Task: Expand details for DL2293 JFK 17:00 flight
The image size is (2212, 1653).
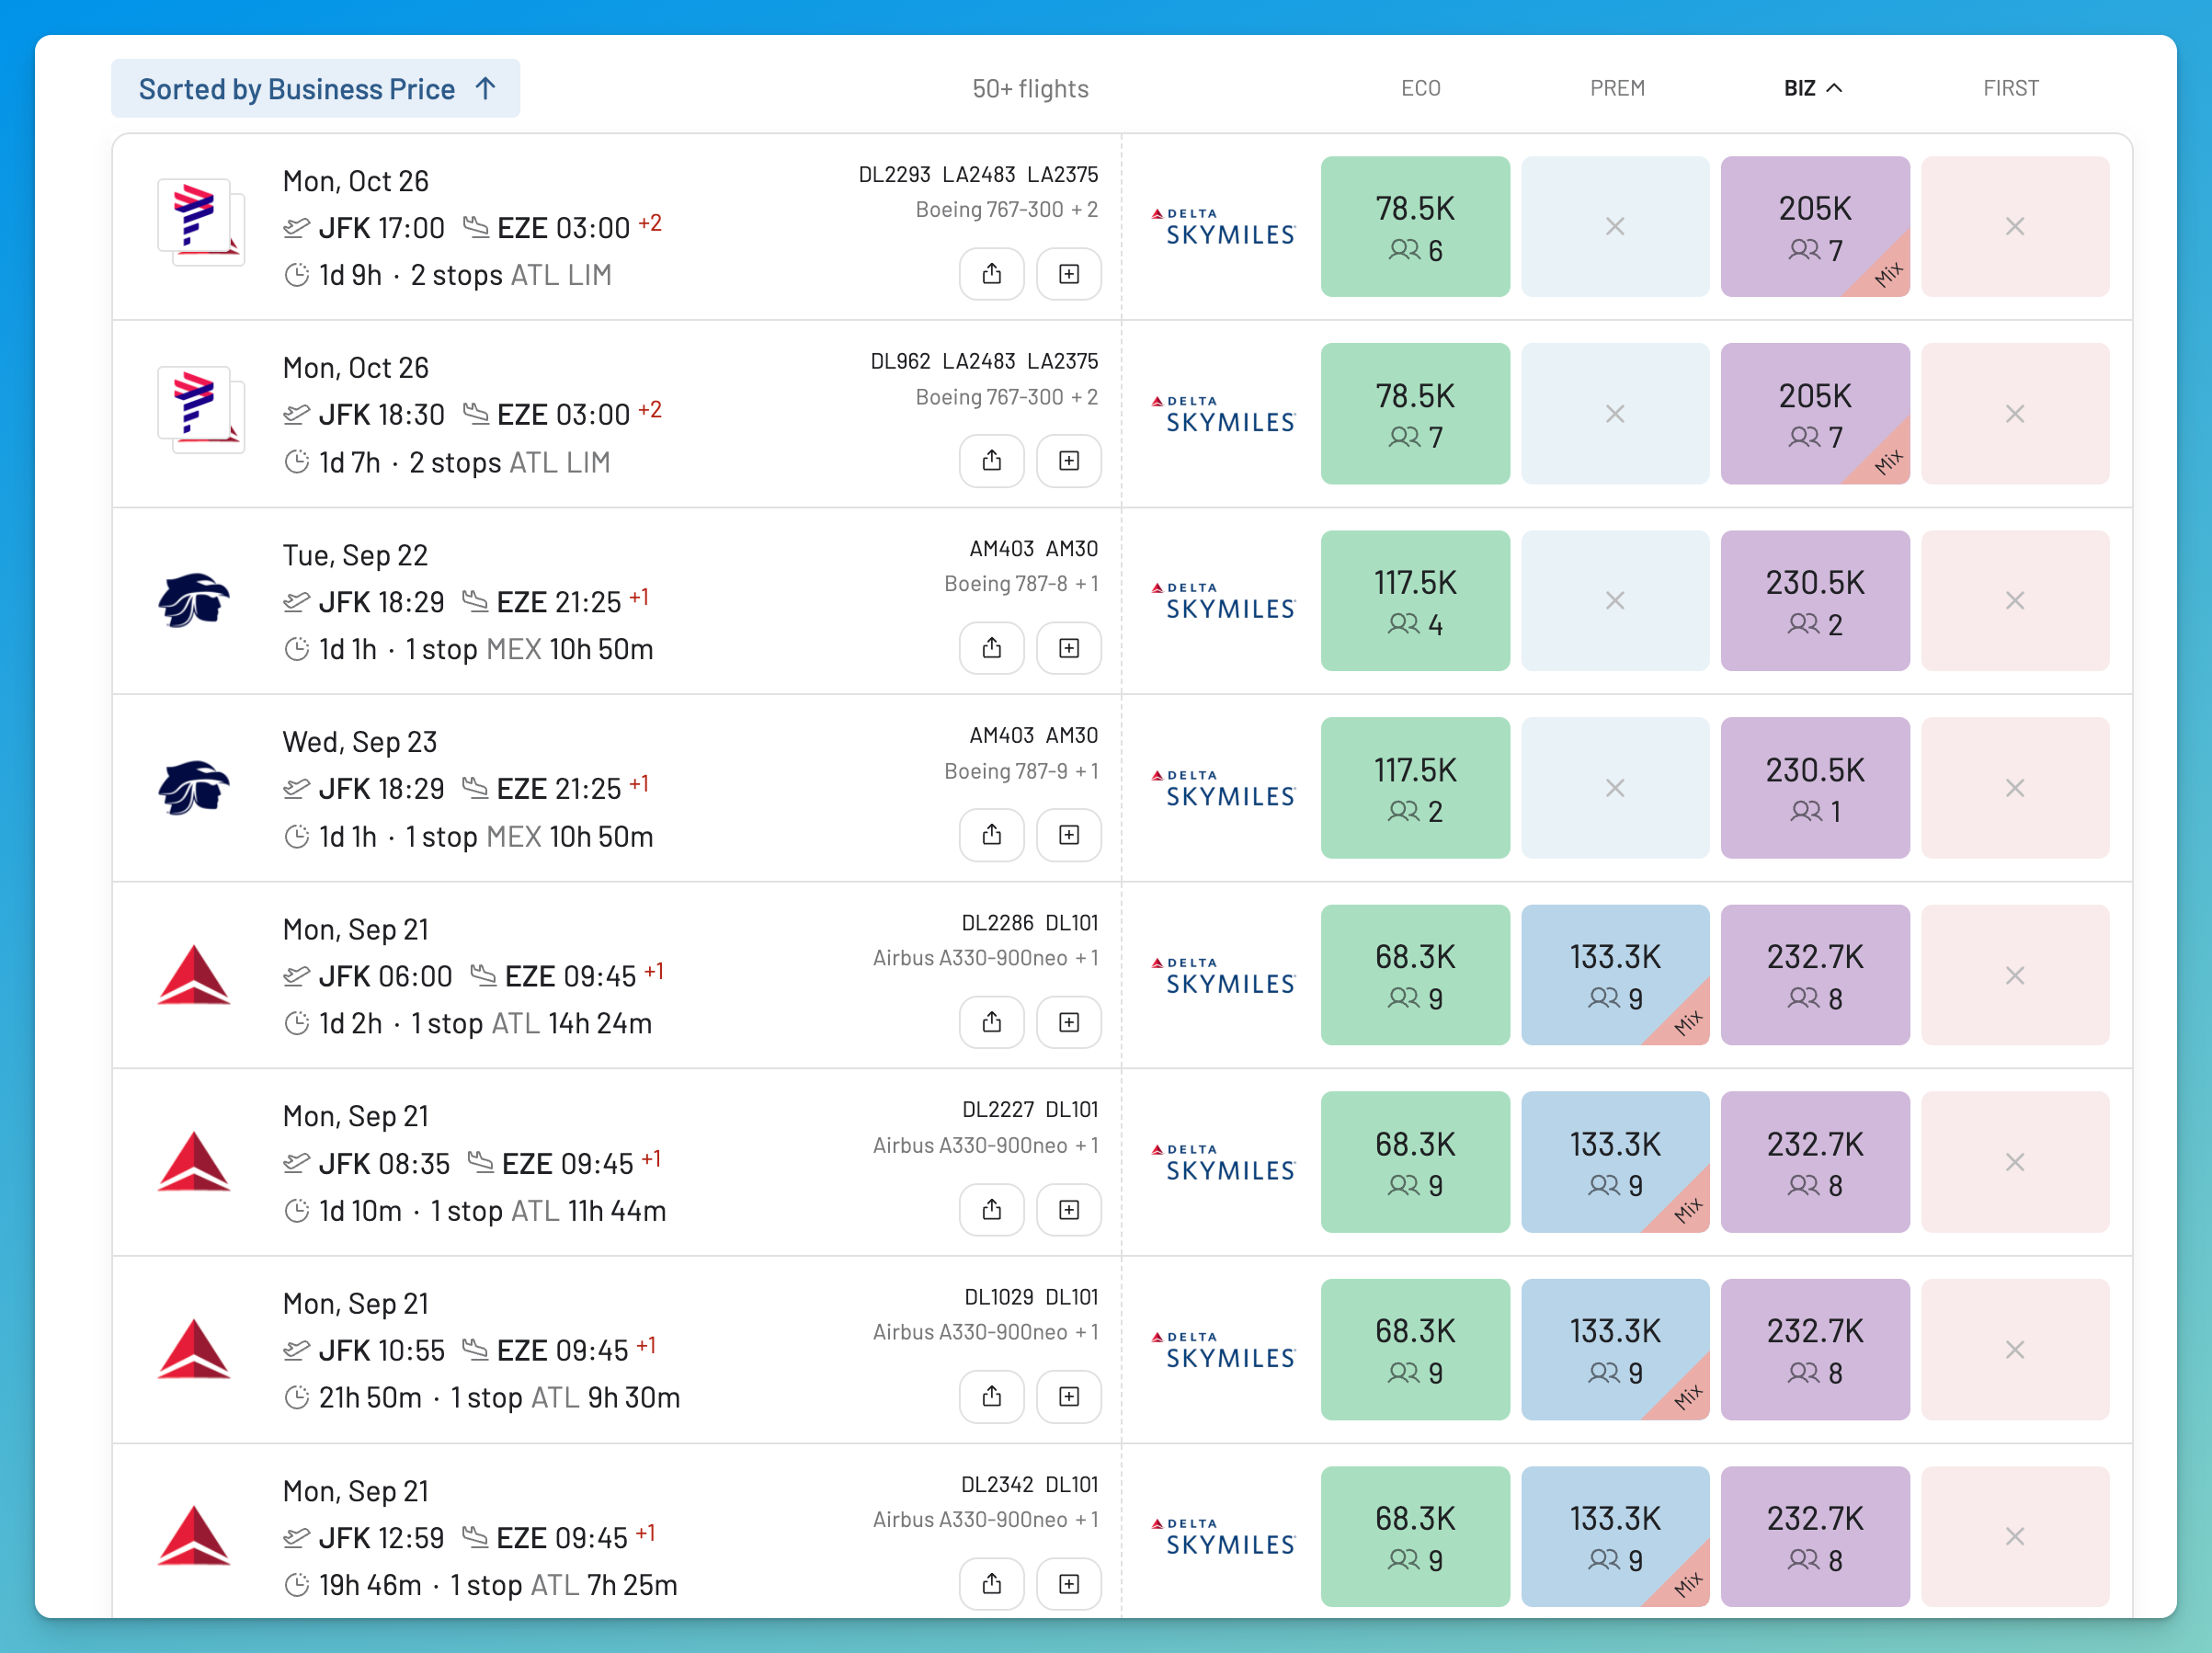Action: click(1069, 274)
